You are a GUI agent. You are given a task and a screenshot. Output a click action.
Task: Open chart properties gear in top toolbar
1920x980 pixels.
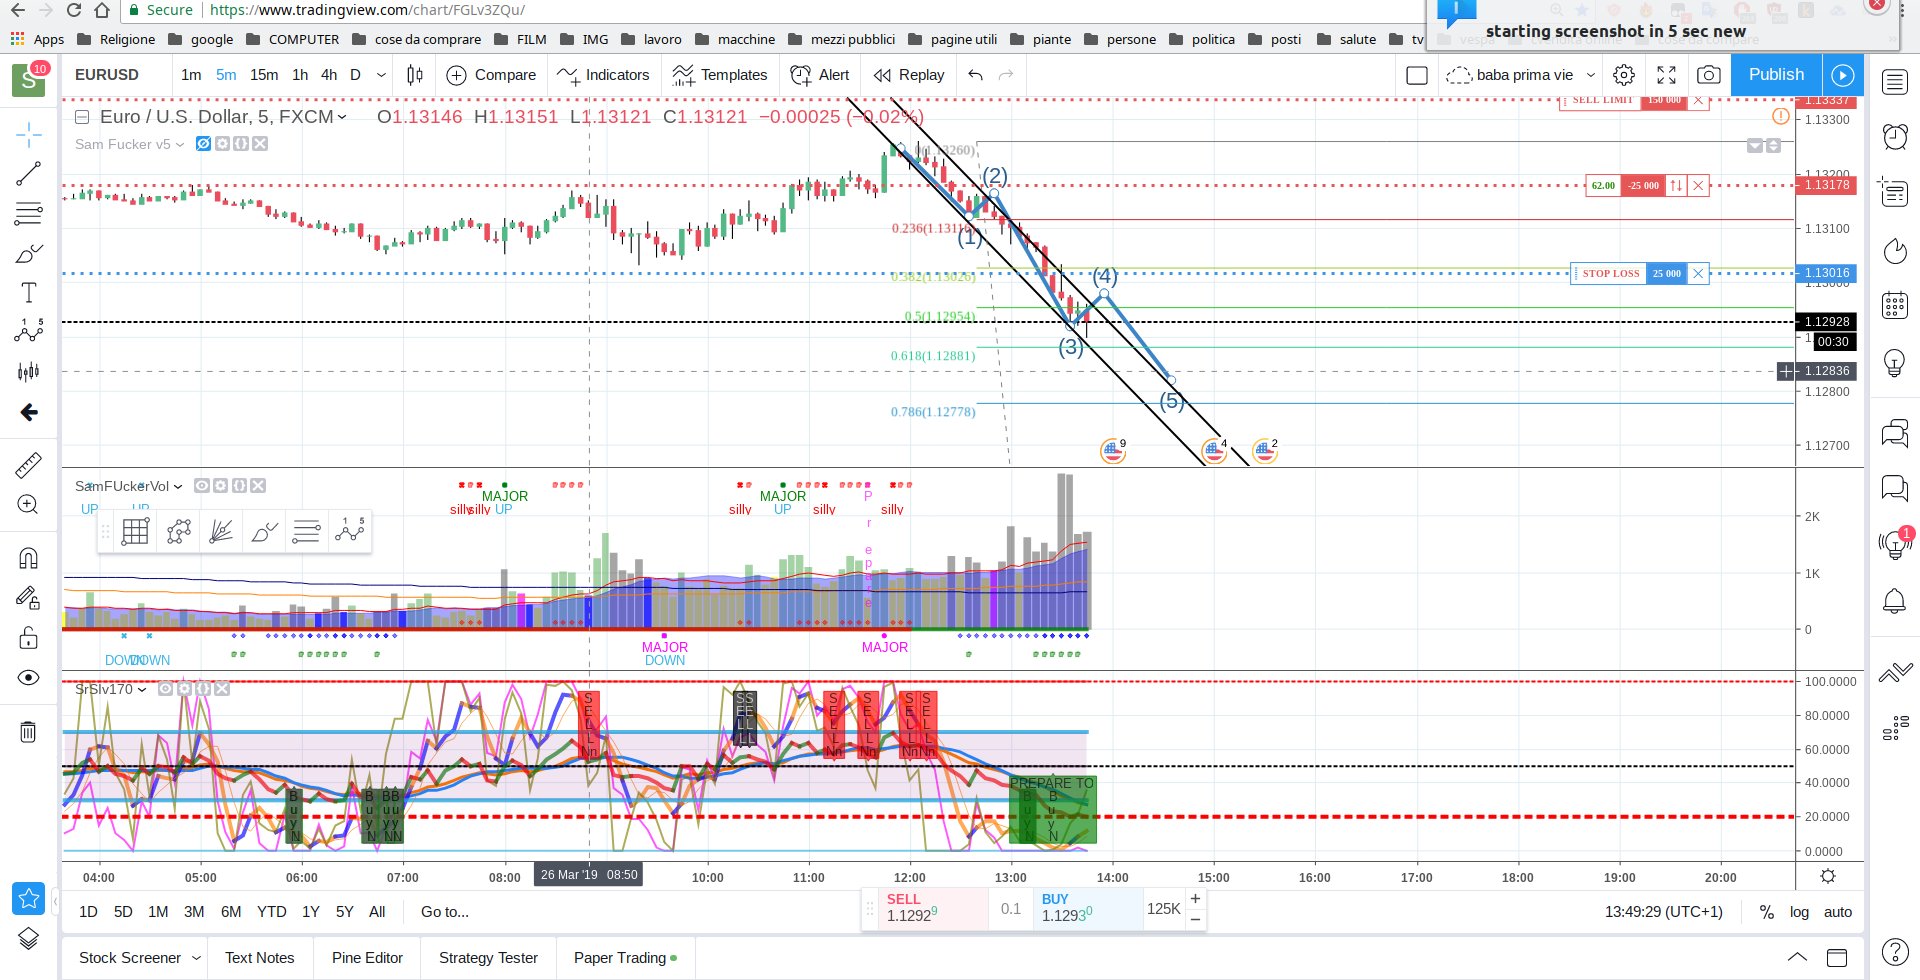pyautogui.click(x=1624, y=75)
